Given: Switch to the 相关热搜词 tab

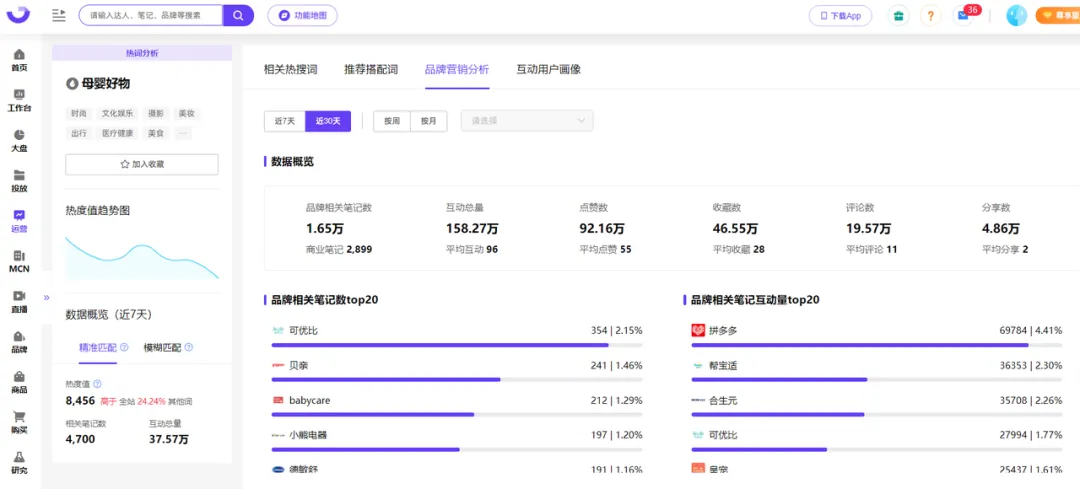Looking at the screenshot, I should coord(291,70).
